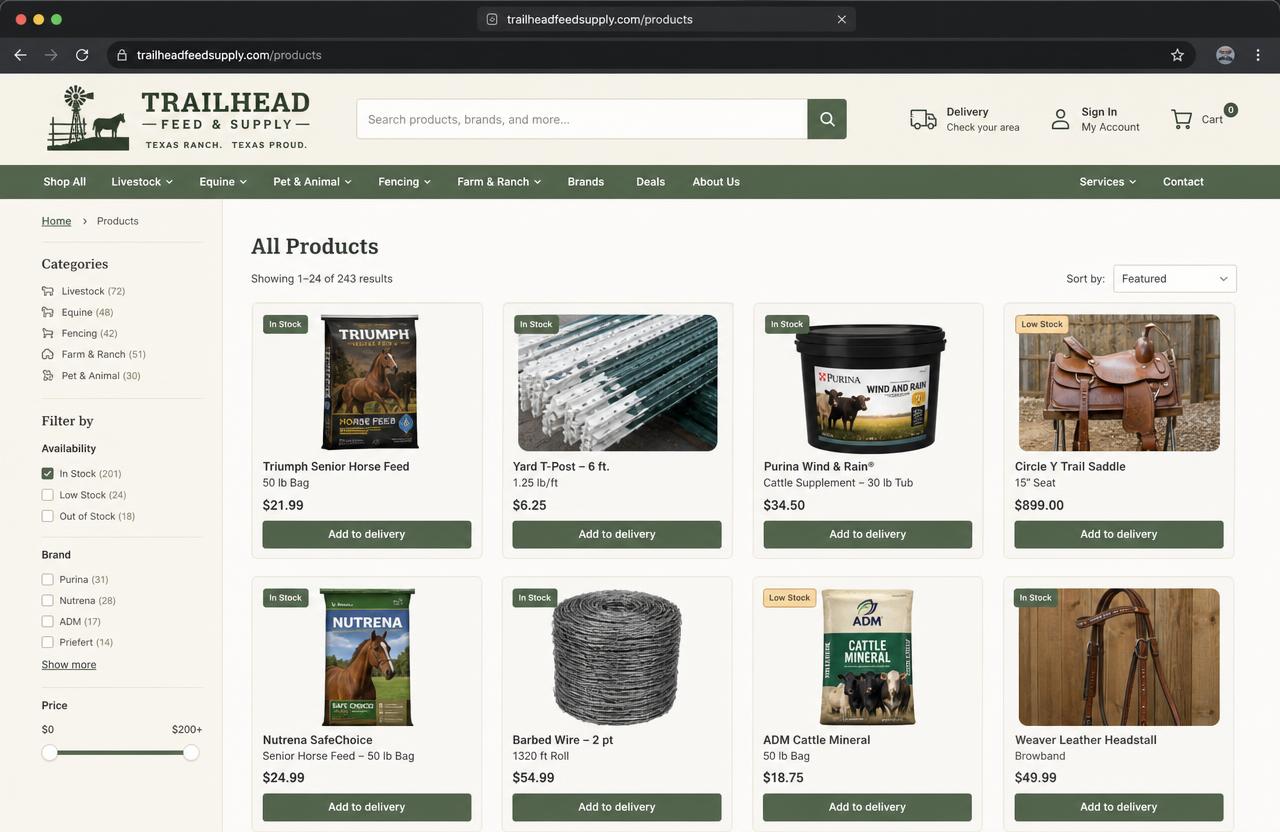
Task: Open the Nutrena SafeChoice product title
Action: click(317, 740)
